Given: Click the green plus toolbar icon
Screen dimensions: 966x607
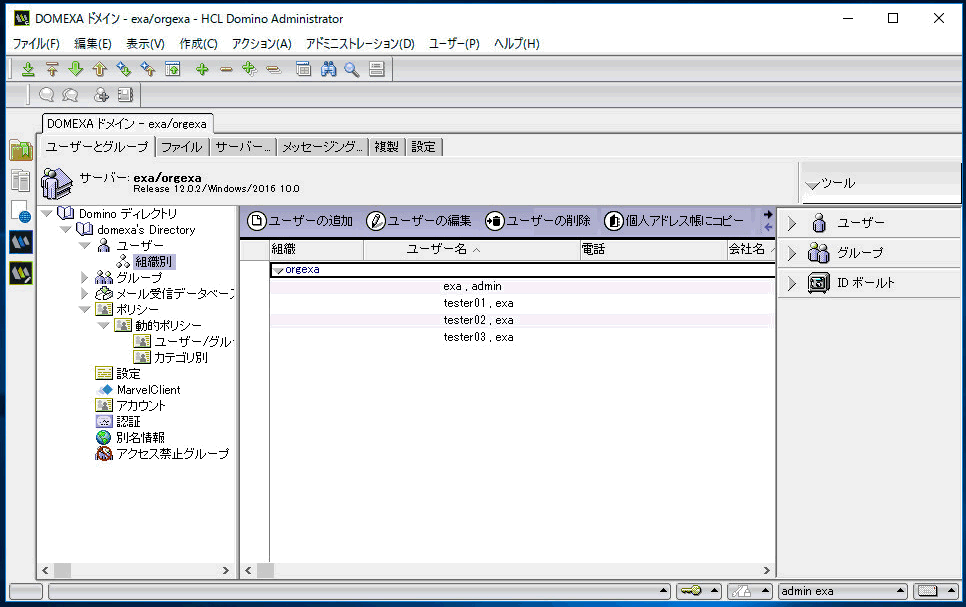Looking at the screenshot, I should 199,69.
